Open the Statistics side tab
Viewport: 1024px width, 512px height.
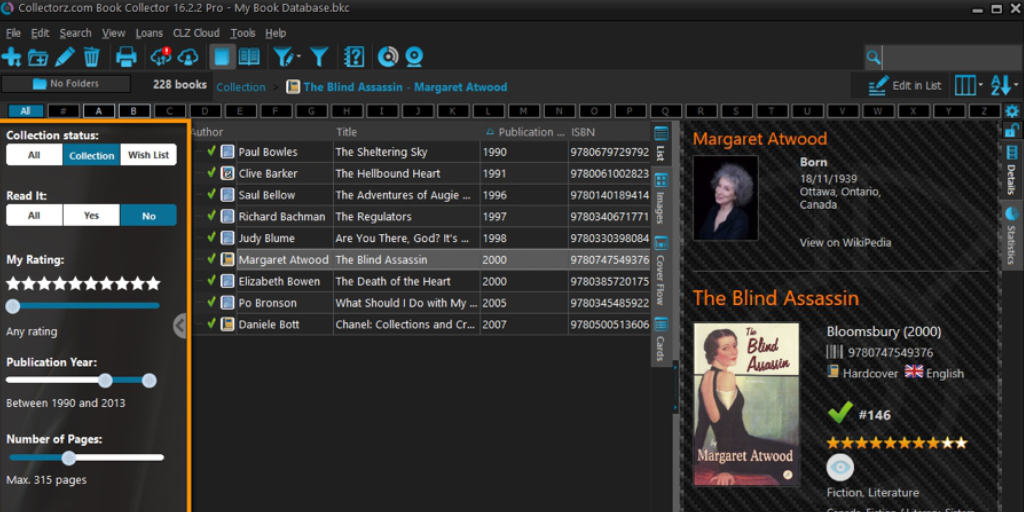1011,236
